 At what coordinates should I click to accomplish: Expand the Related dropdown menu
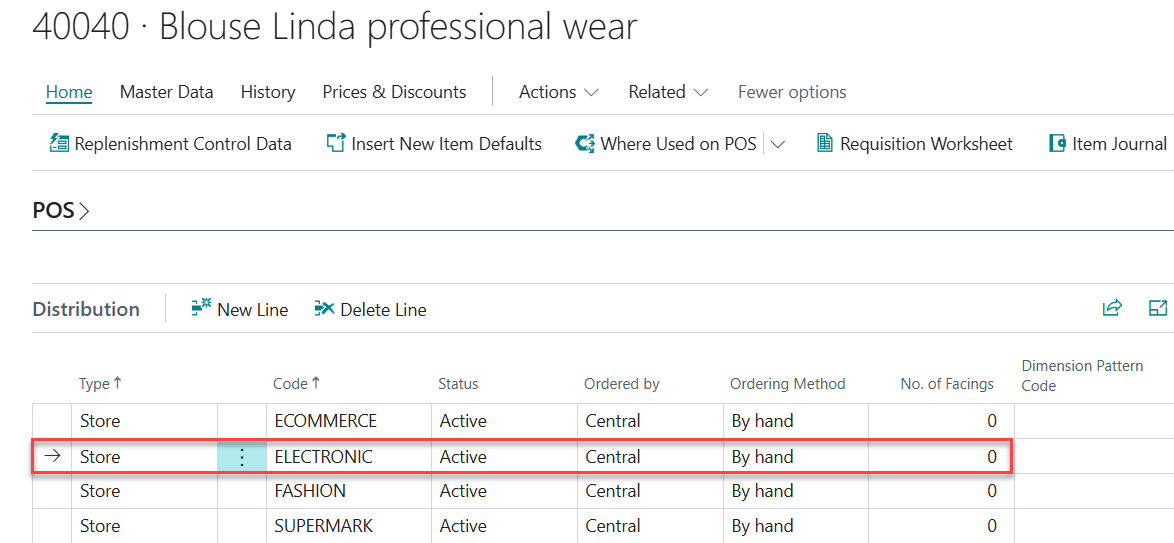coord(668,92)
